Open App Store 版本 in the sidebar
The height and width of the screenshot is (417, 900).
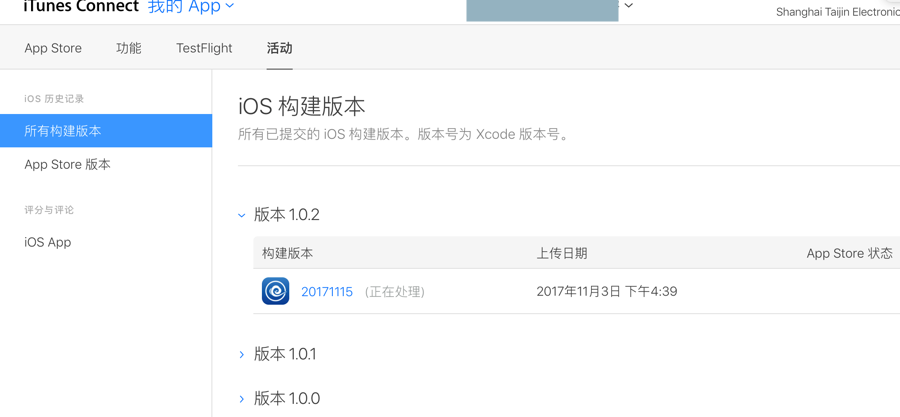click(68, 164)
